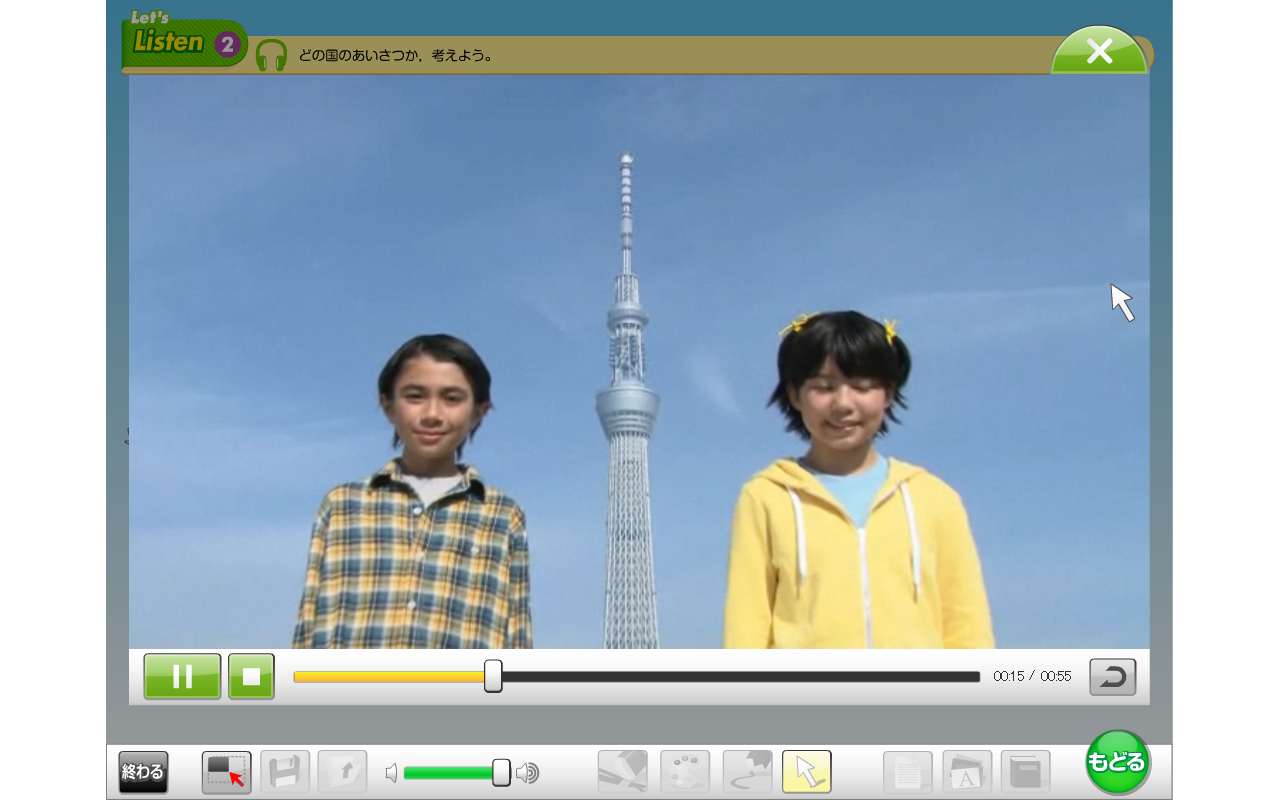Select the eraser tool icon
Screen dimensions: 1280x800
[747, 772]
